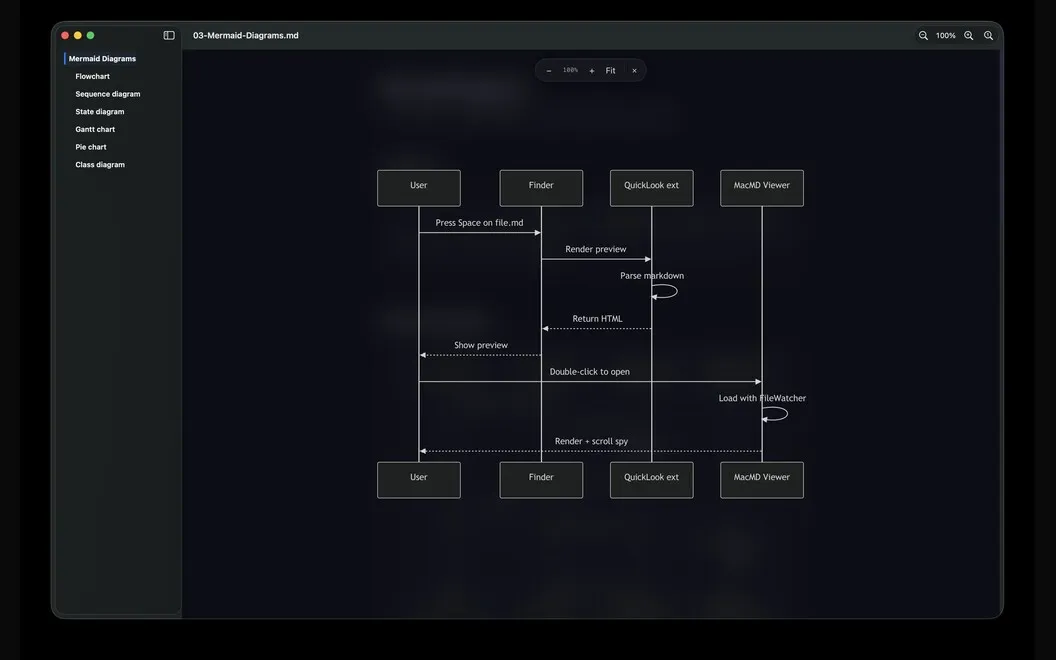Image resolution: width=1056 pixels, height=660 pixels.
Task: Click the "Double-click to open" message label
Action: (589, 372)
